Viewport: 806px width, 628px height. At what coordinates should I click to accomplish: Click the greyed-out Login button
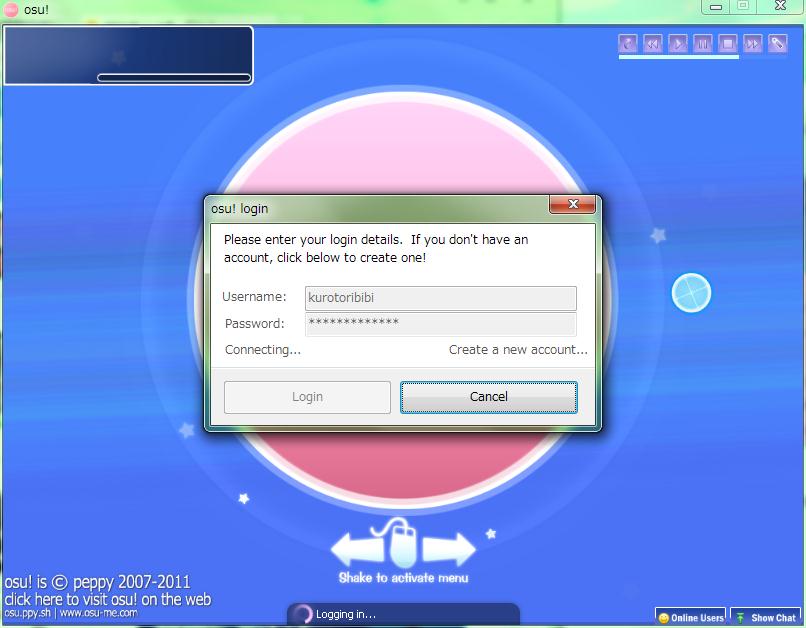point(307,397)
